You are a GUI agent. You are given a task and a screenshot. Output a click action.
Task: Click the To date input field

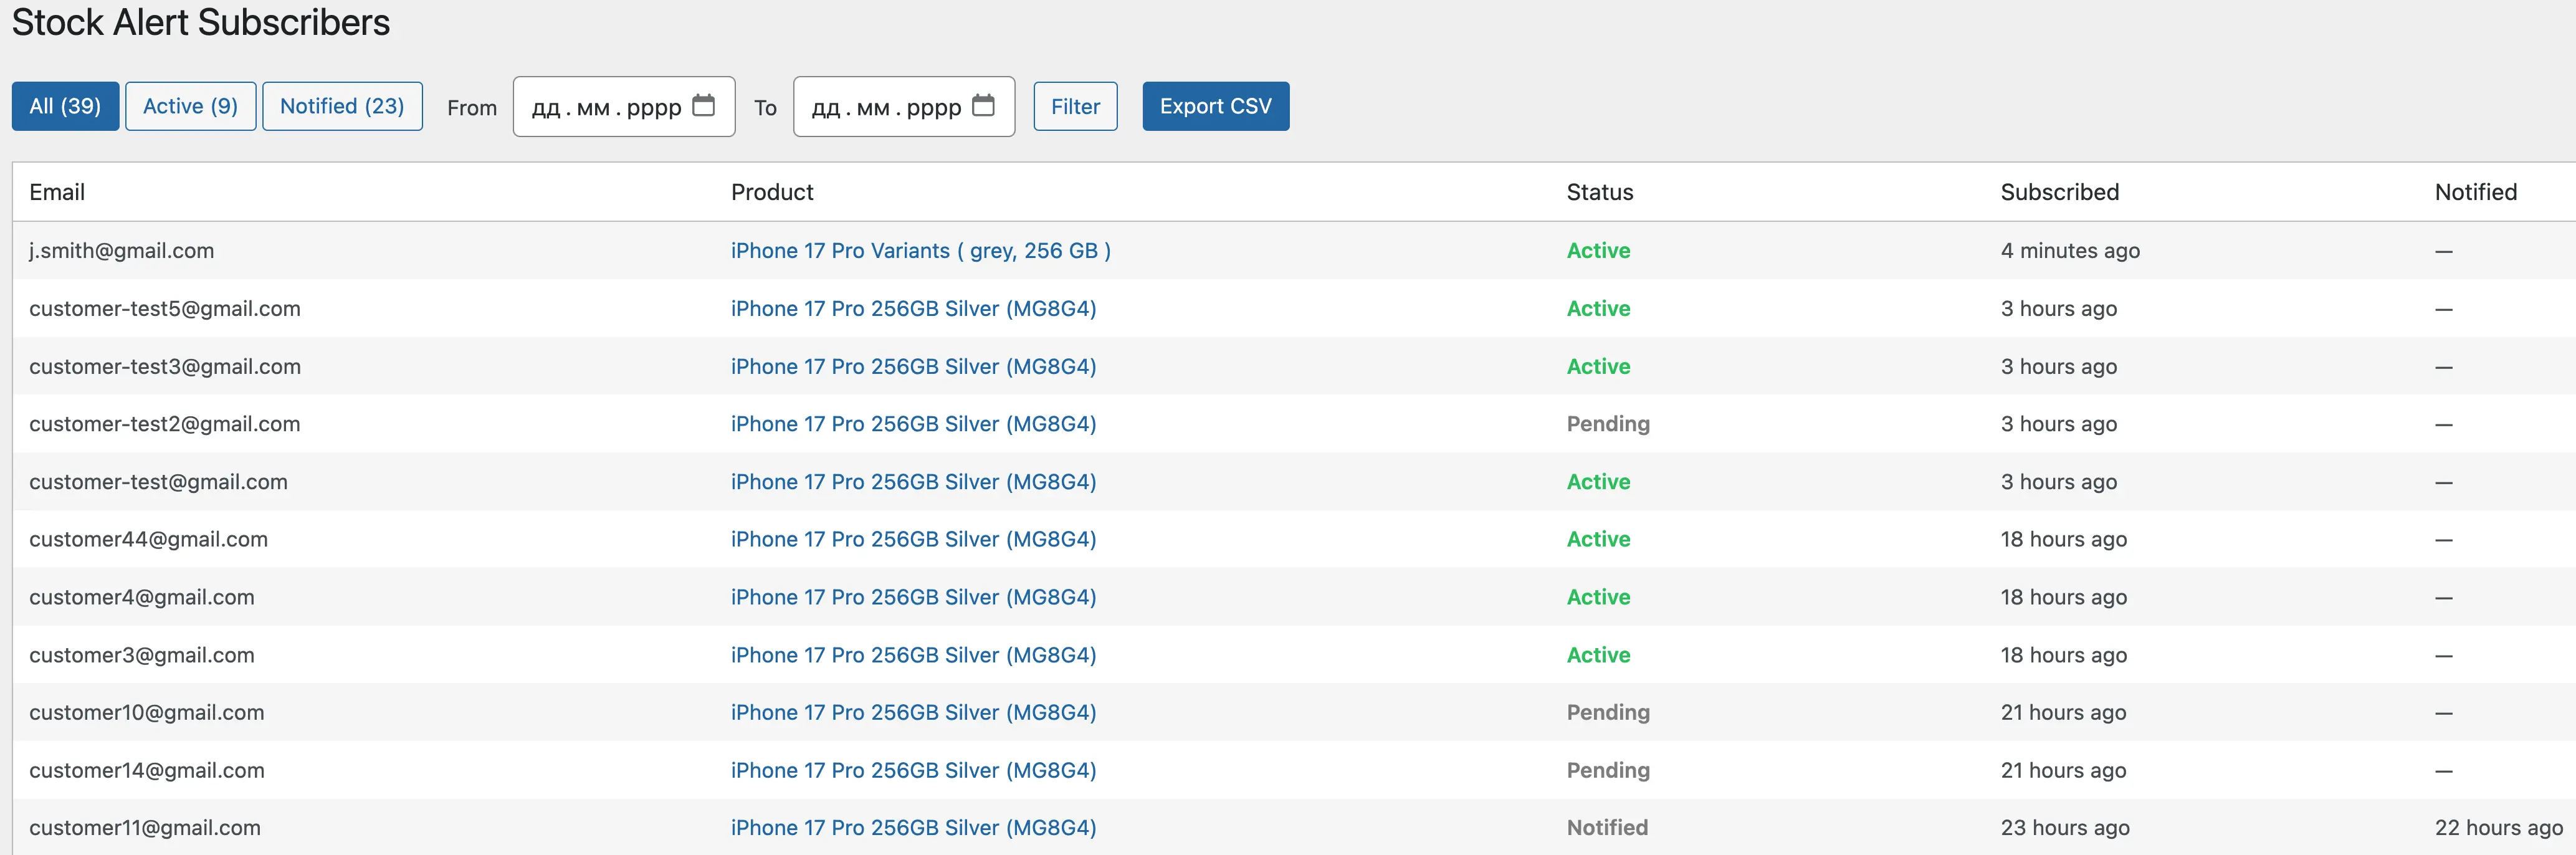tap(880, 106)
